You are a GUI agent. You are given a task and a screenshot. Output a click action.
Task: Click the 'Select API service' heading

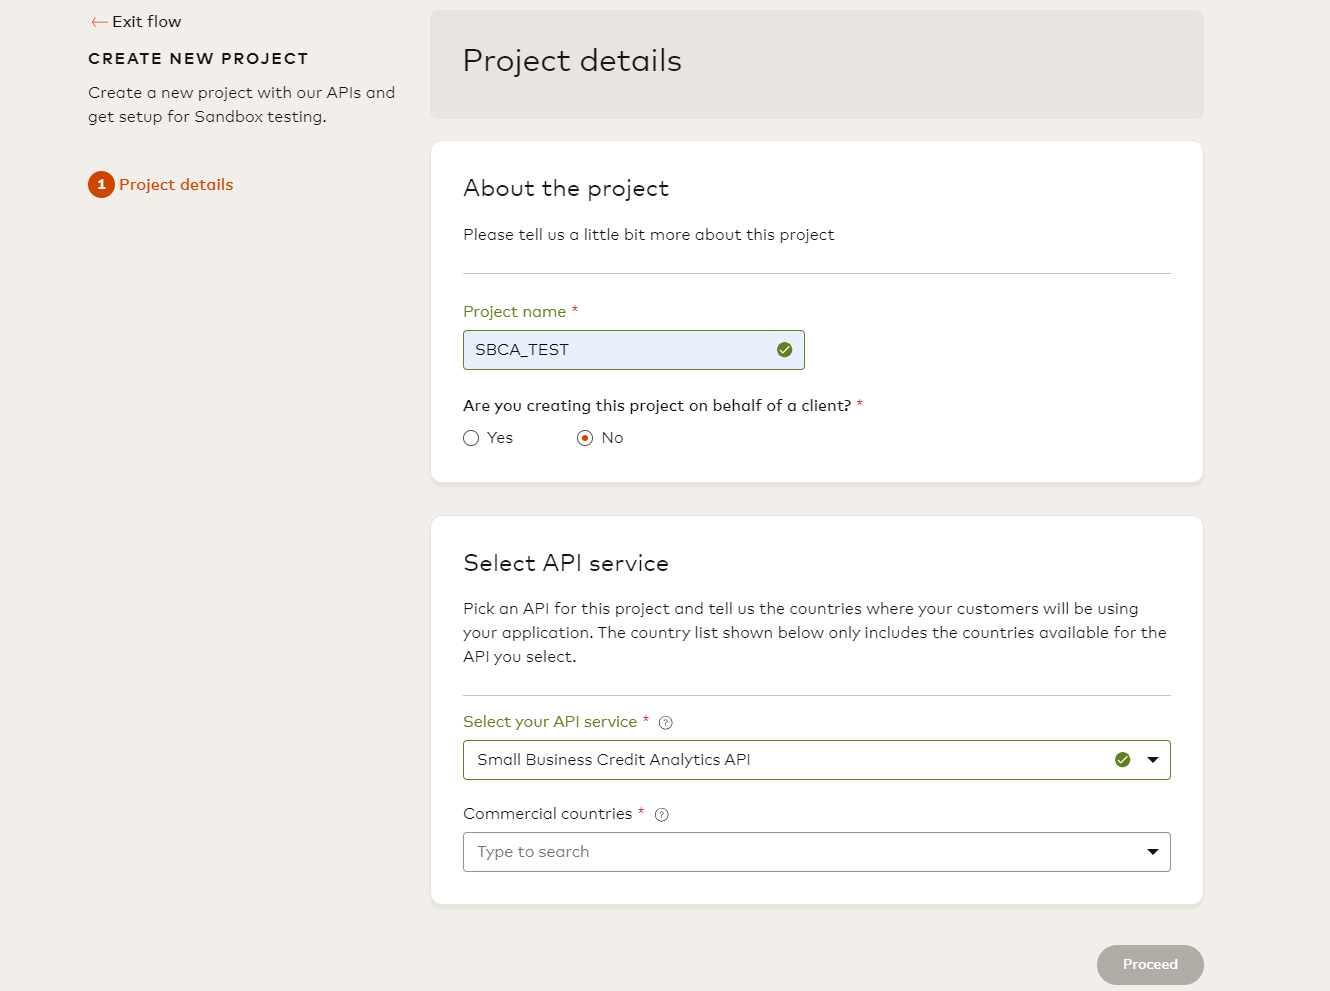point(566,563)
